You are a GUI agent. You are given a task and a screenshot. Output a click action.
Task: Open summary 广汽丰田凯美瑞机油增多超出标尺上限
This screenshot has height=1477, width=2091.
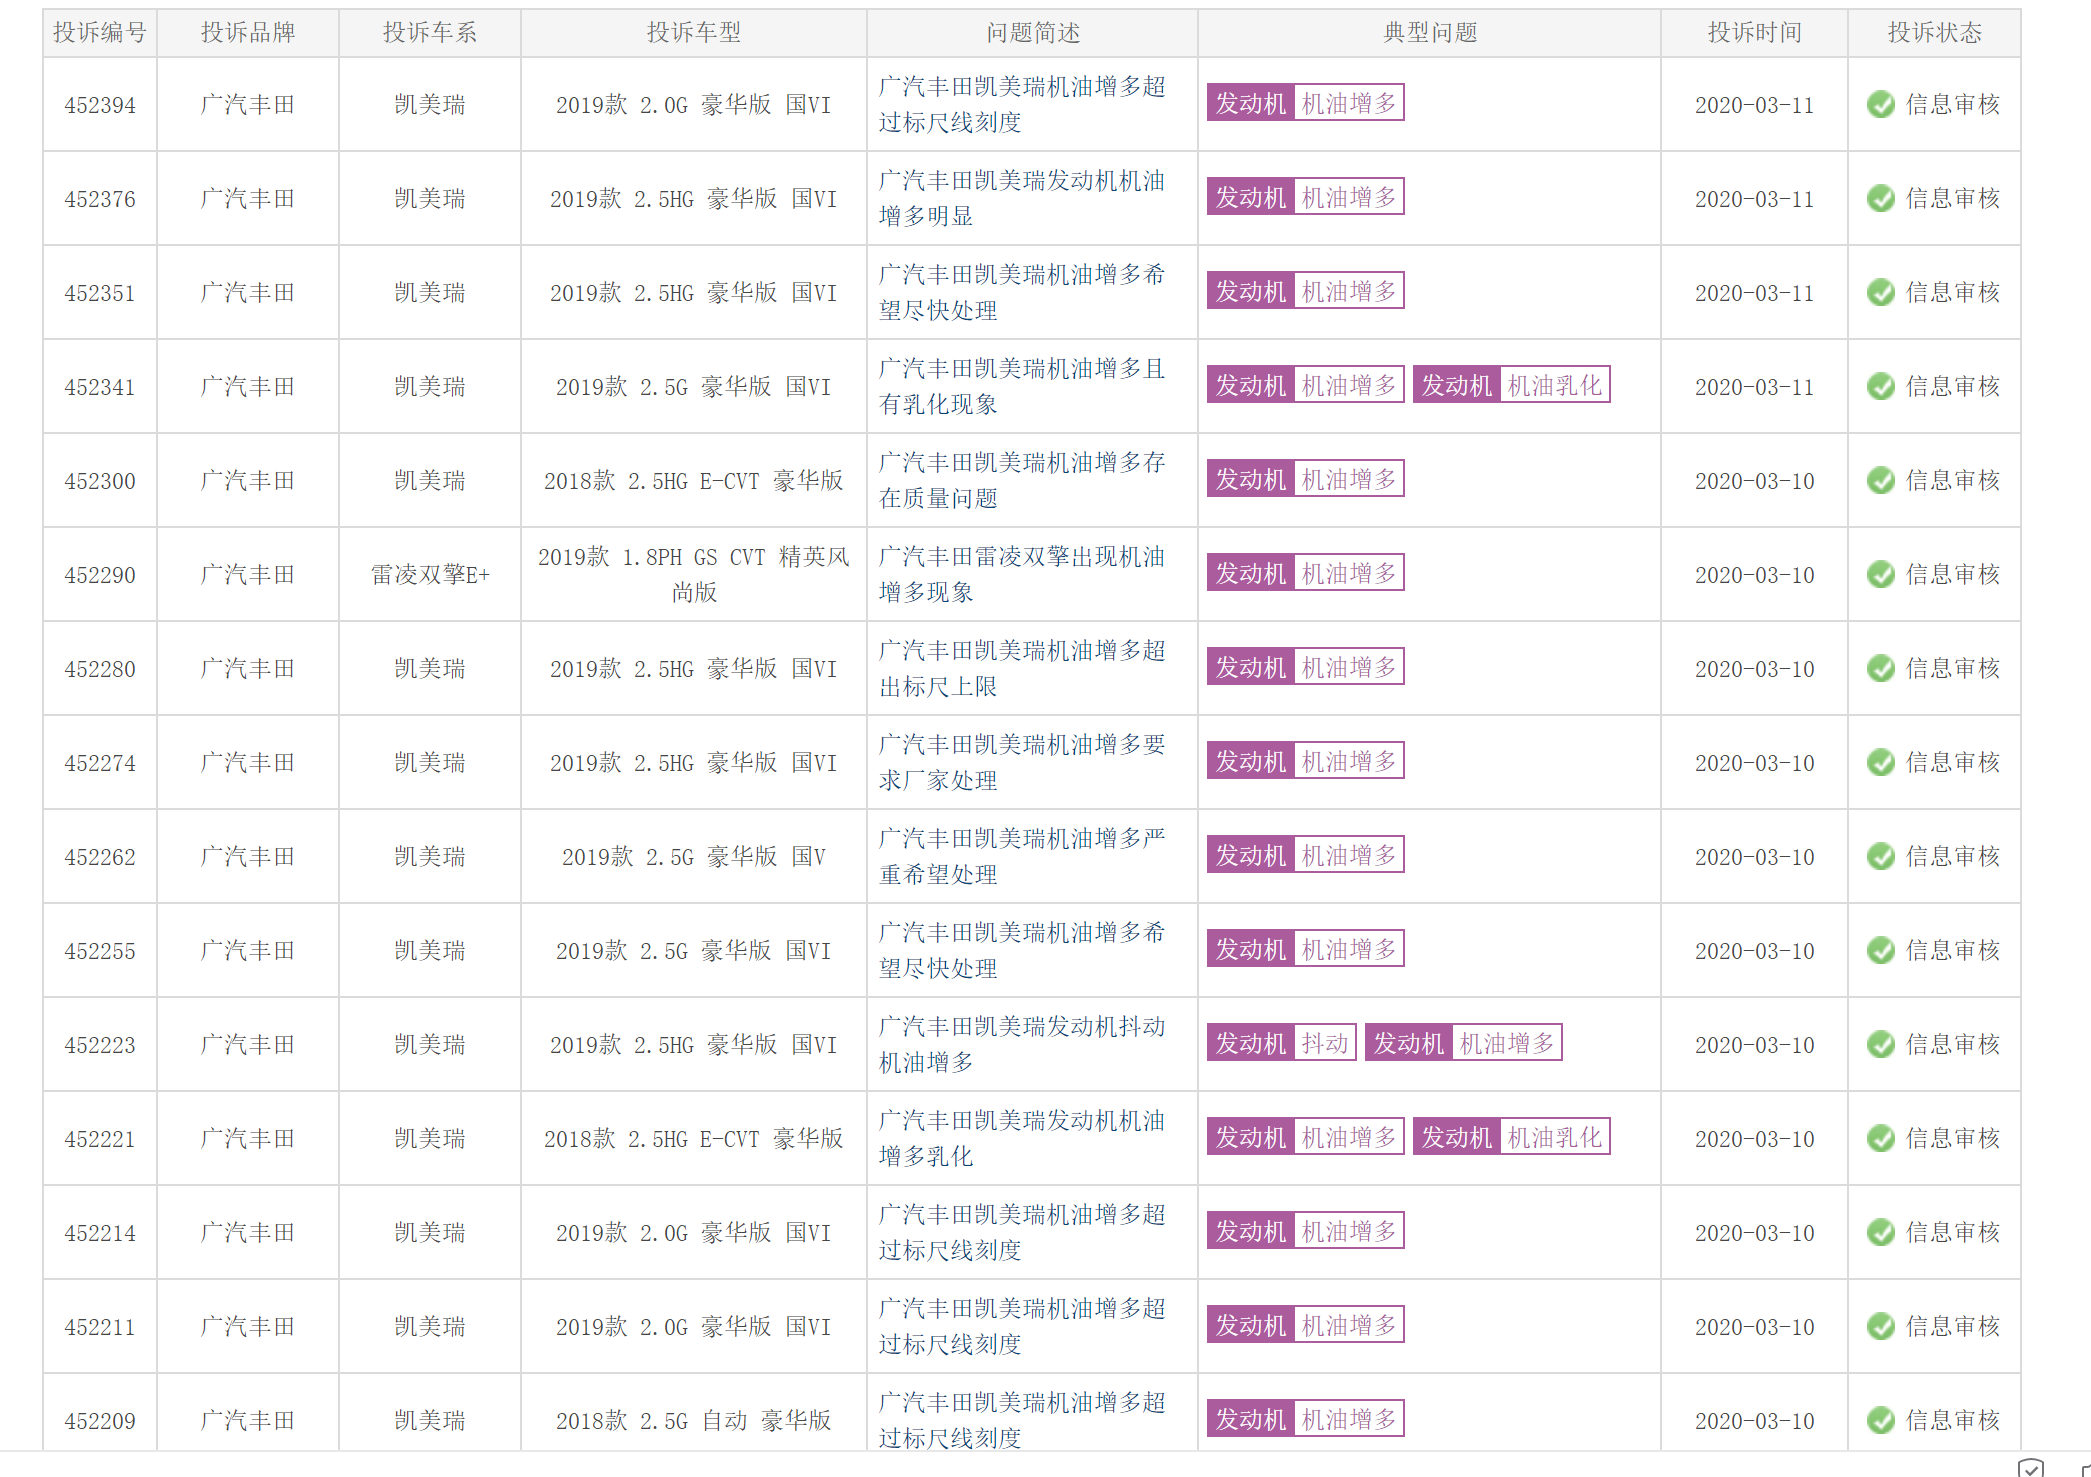tap(1022, 668)
